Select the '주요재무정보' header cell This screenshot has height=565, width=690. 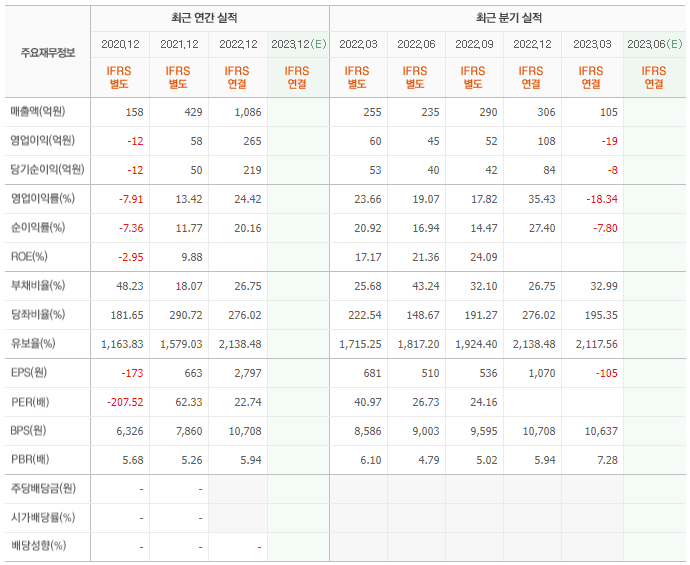click(x=48, y=53)
